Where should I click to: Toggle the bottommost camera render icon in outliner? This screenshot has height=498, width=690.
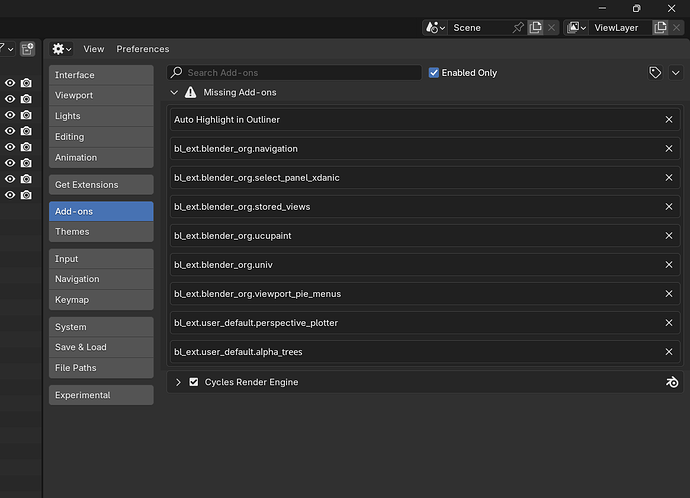(x=26, y=195)
